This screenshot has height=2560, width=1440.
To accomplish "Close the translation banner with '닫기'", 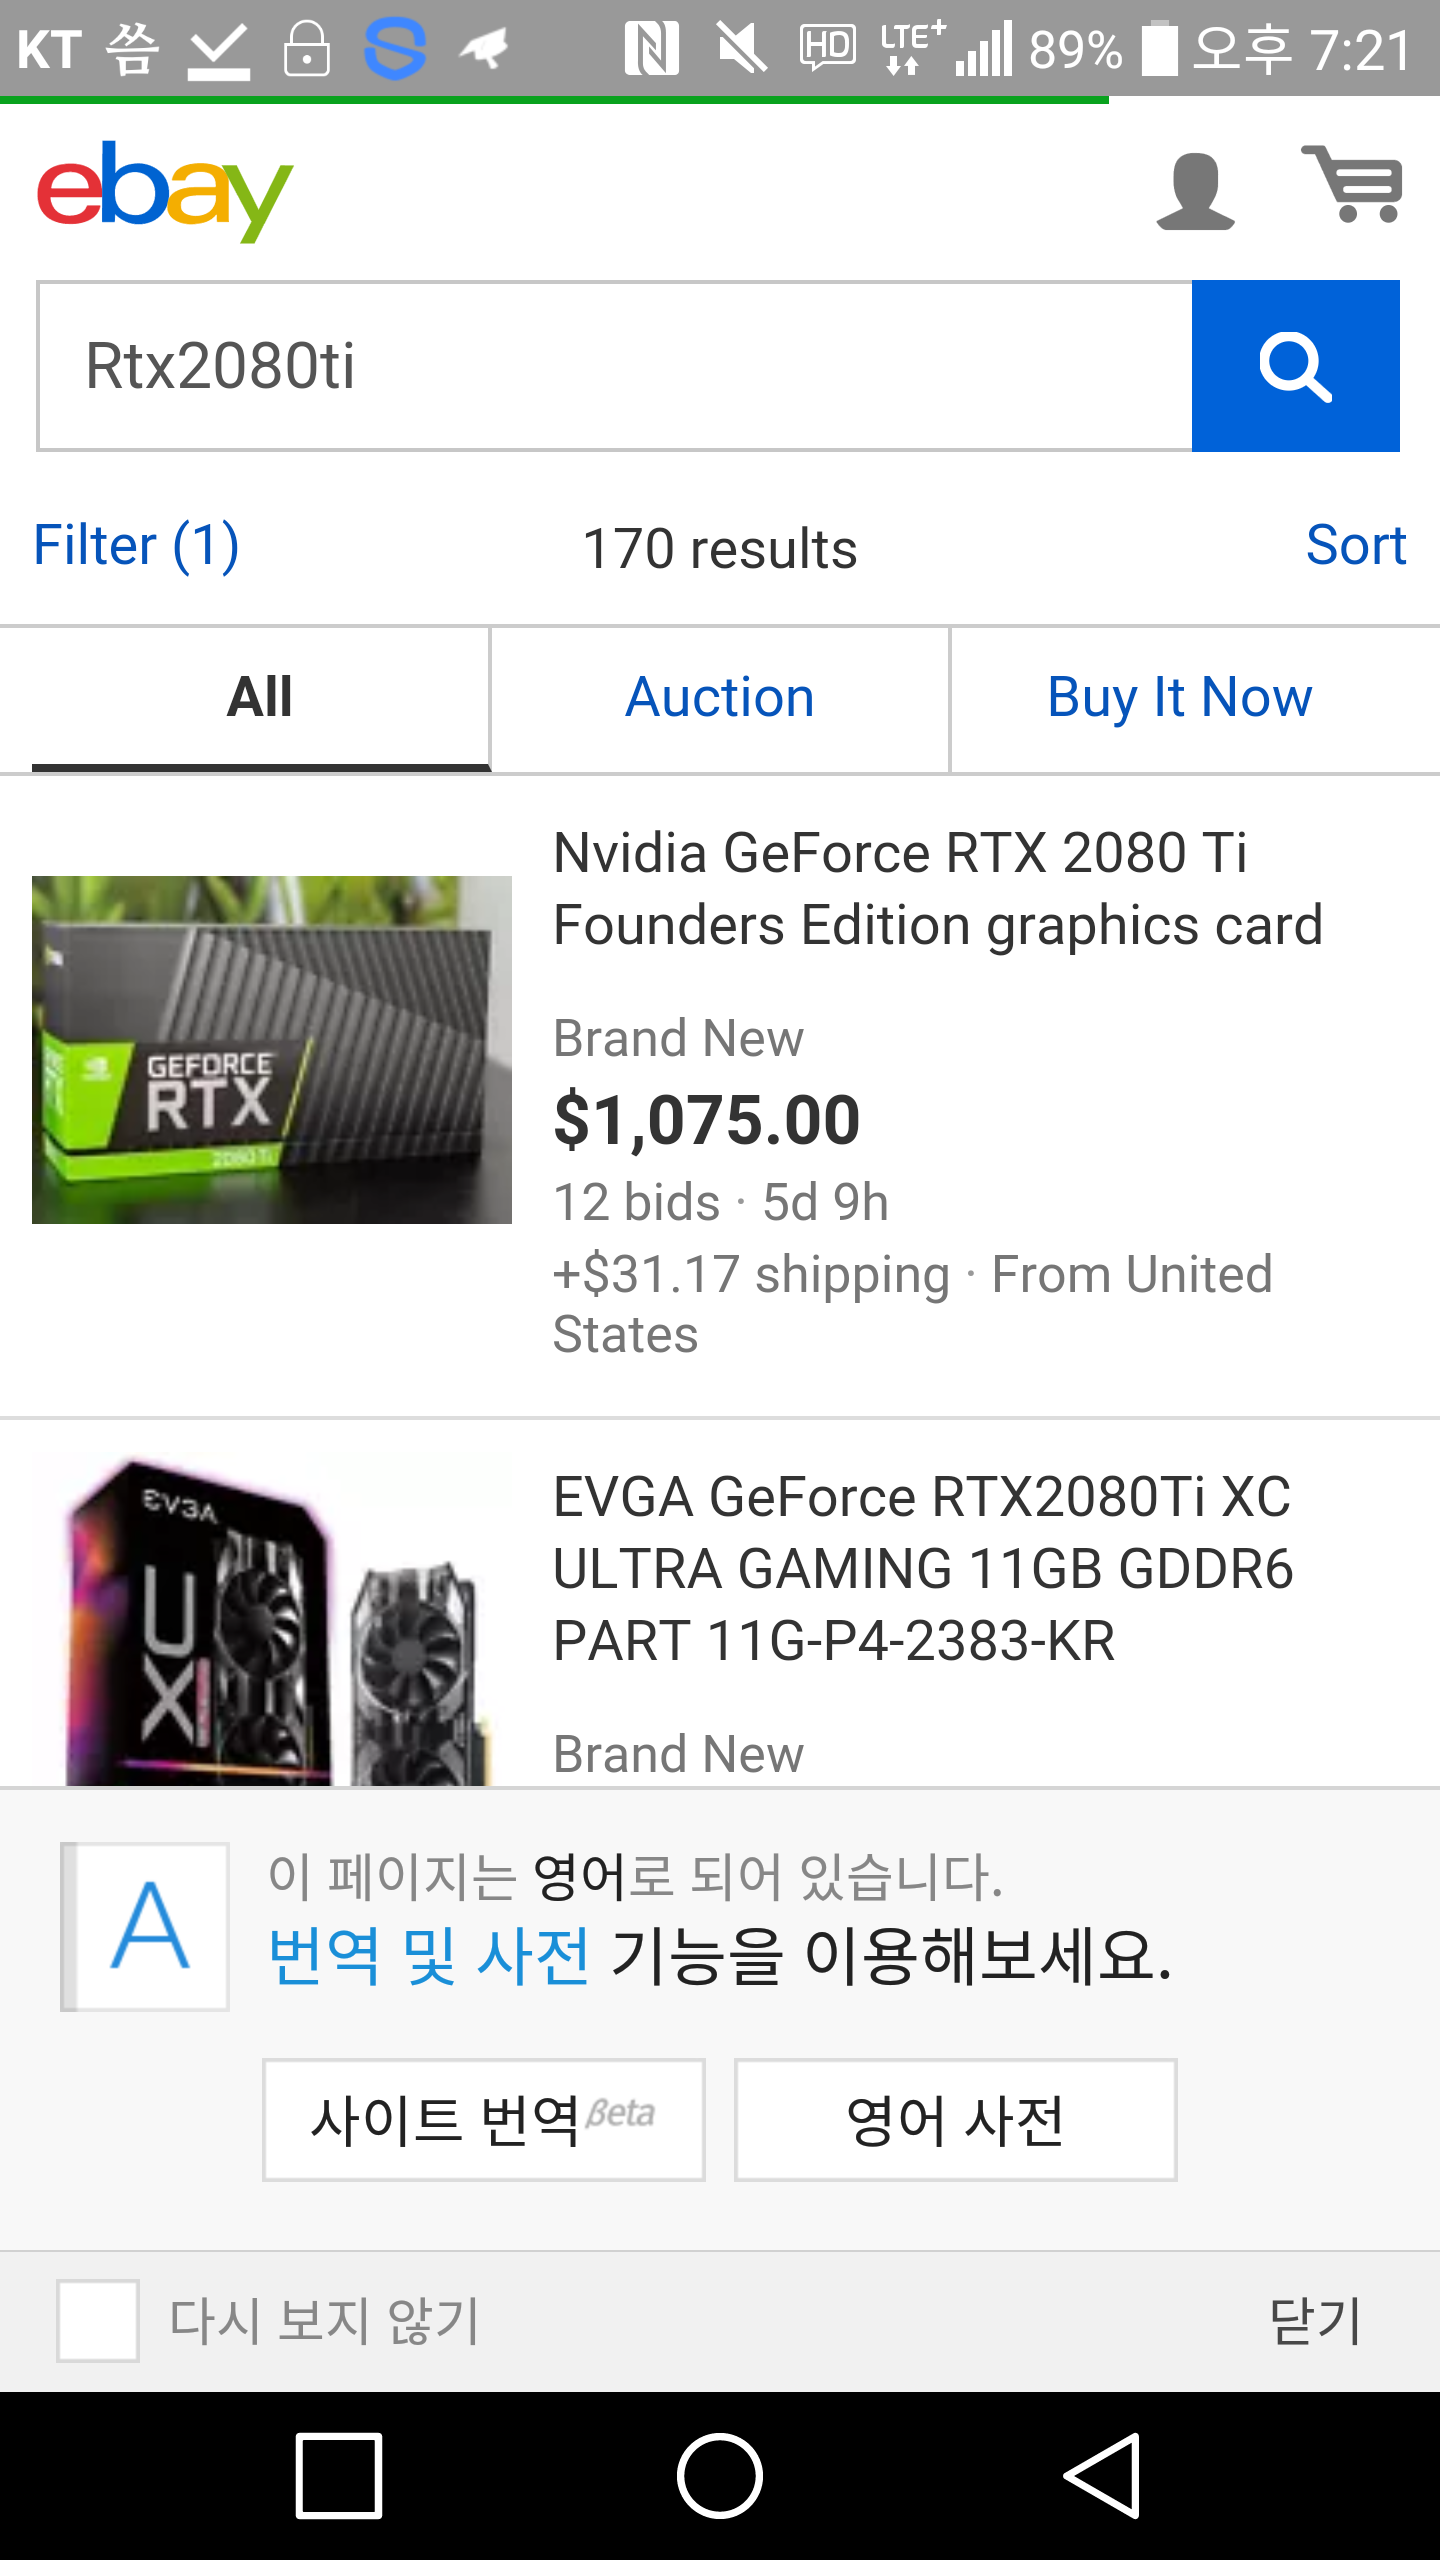I will pos(1314,2320).
